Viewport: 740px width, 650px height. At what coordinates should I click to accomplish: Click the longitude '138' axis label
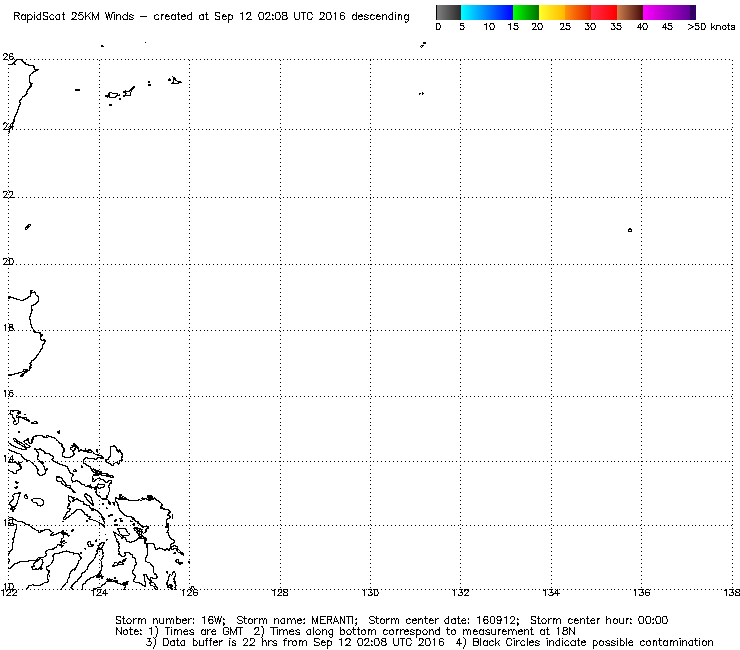(732, 592)
